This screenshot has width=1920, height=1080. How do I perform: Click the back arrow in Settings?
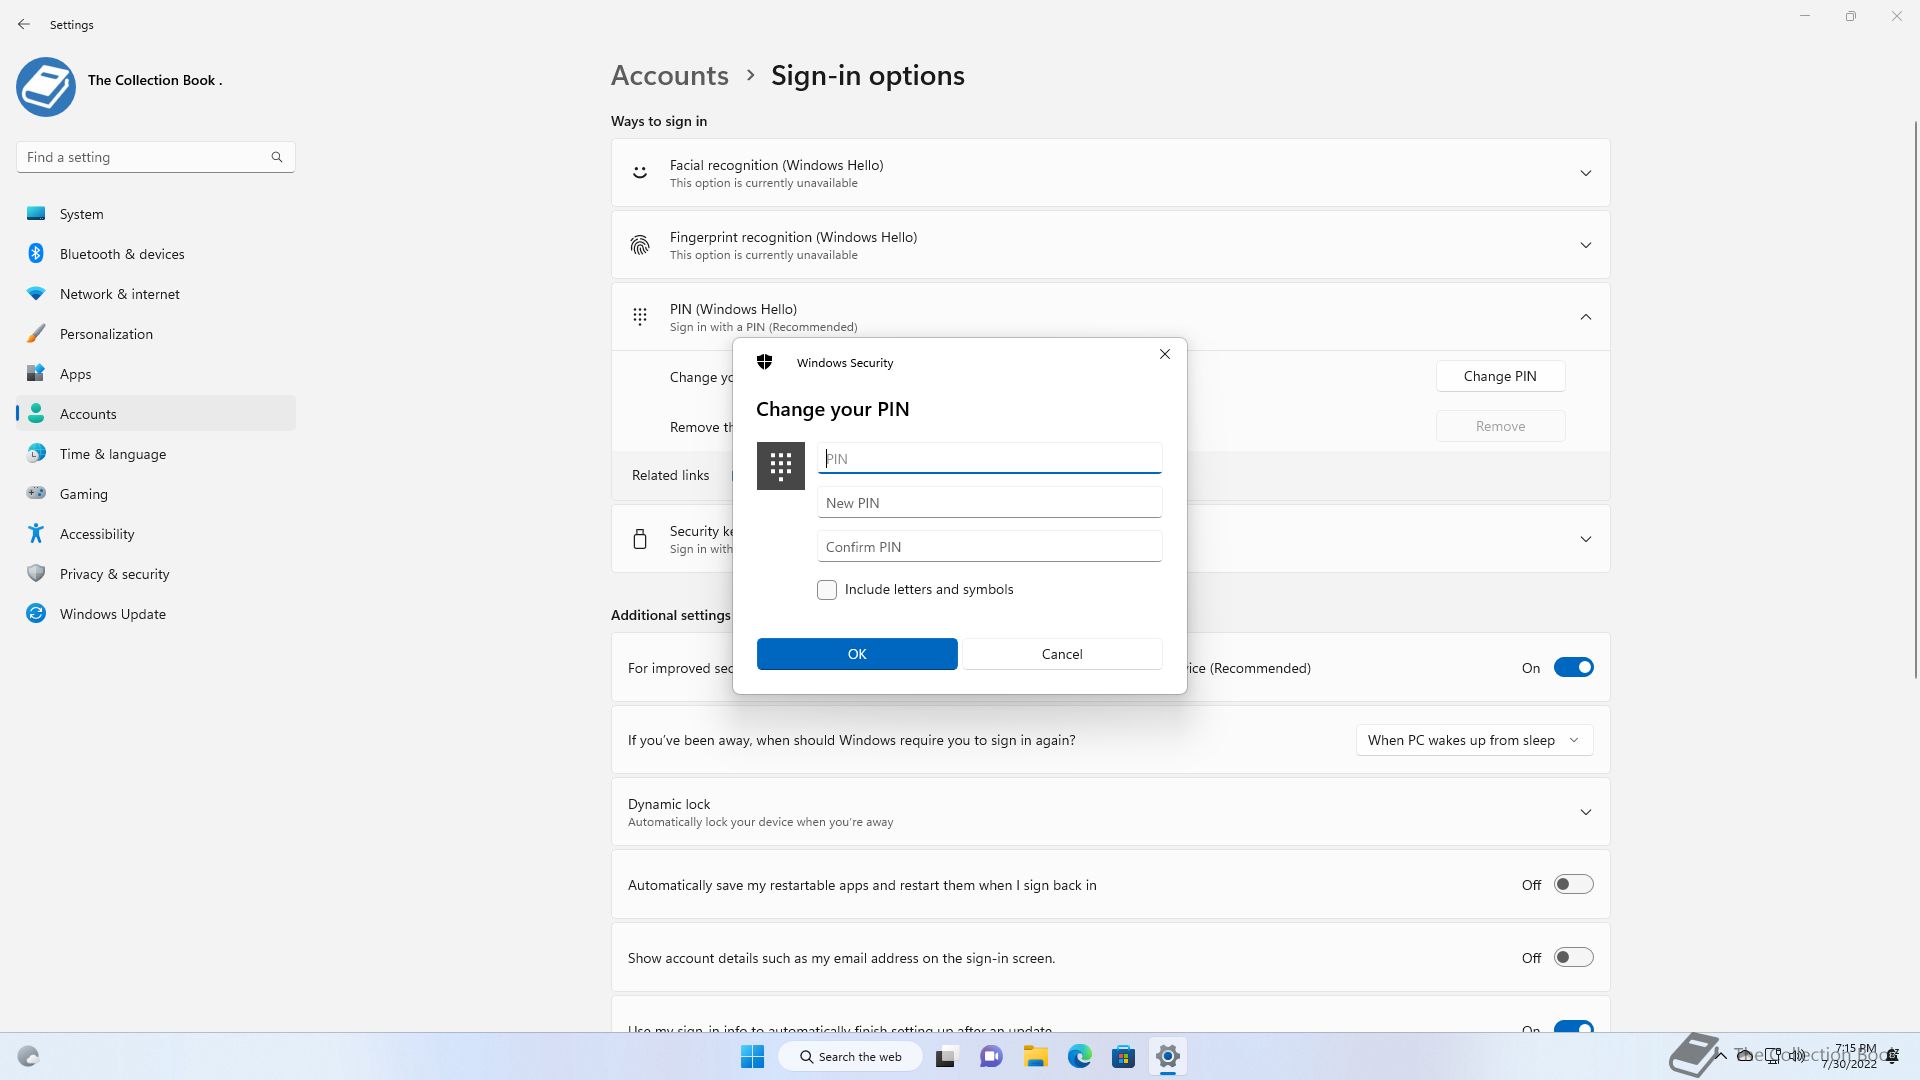point(24,24)
